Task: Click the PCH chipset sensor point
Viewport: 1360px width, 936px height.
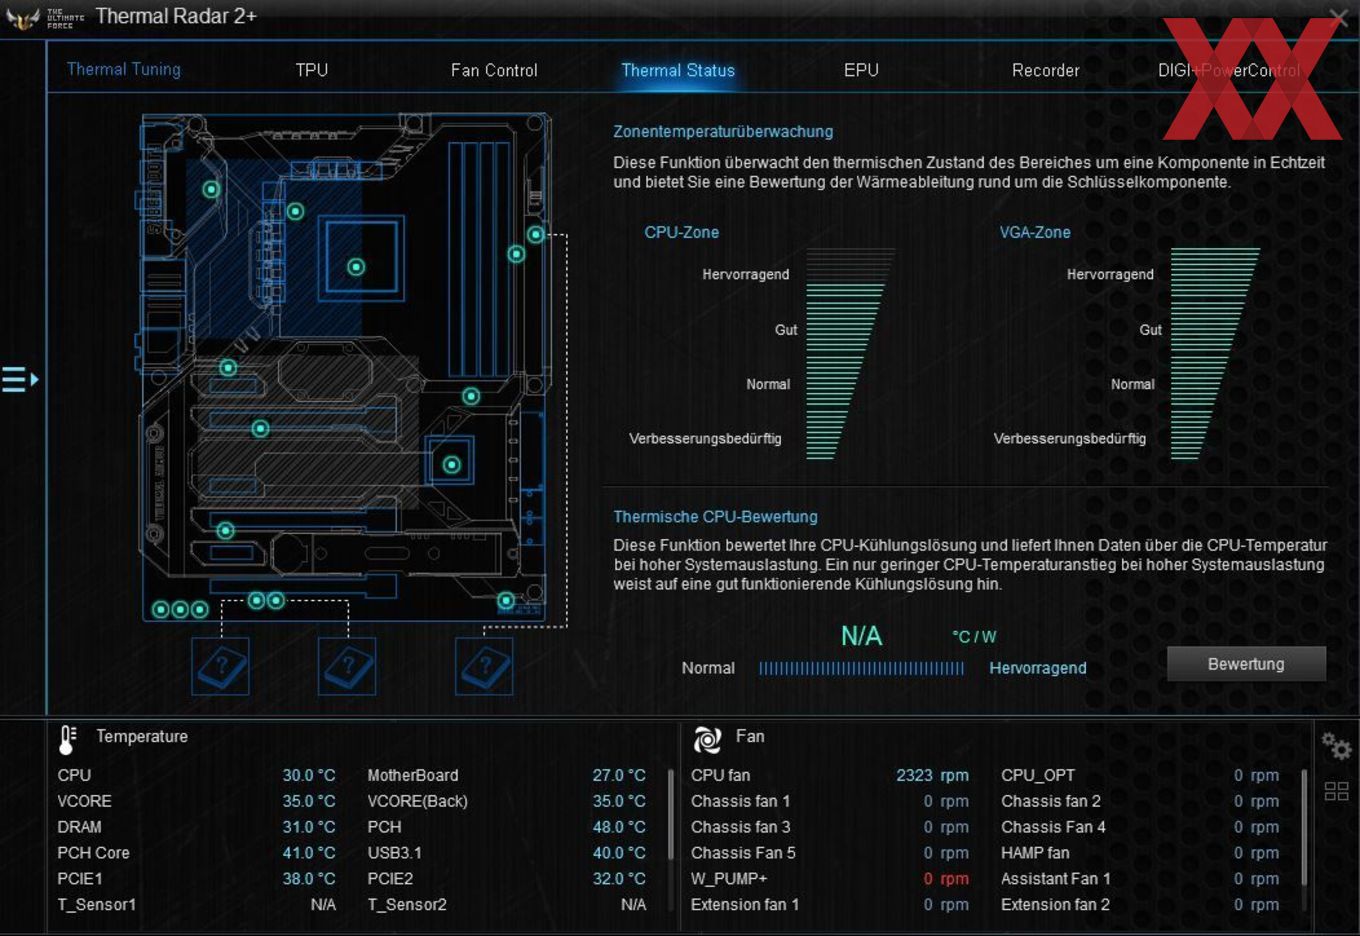Action: point(452,464)
